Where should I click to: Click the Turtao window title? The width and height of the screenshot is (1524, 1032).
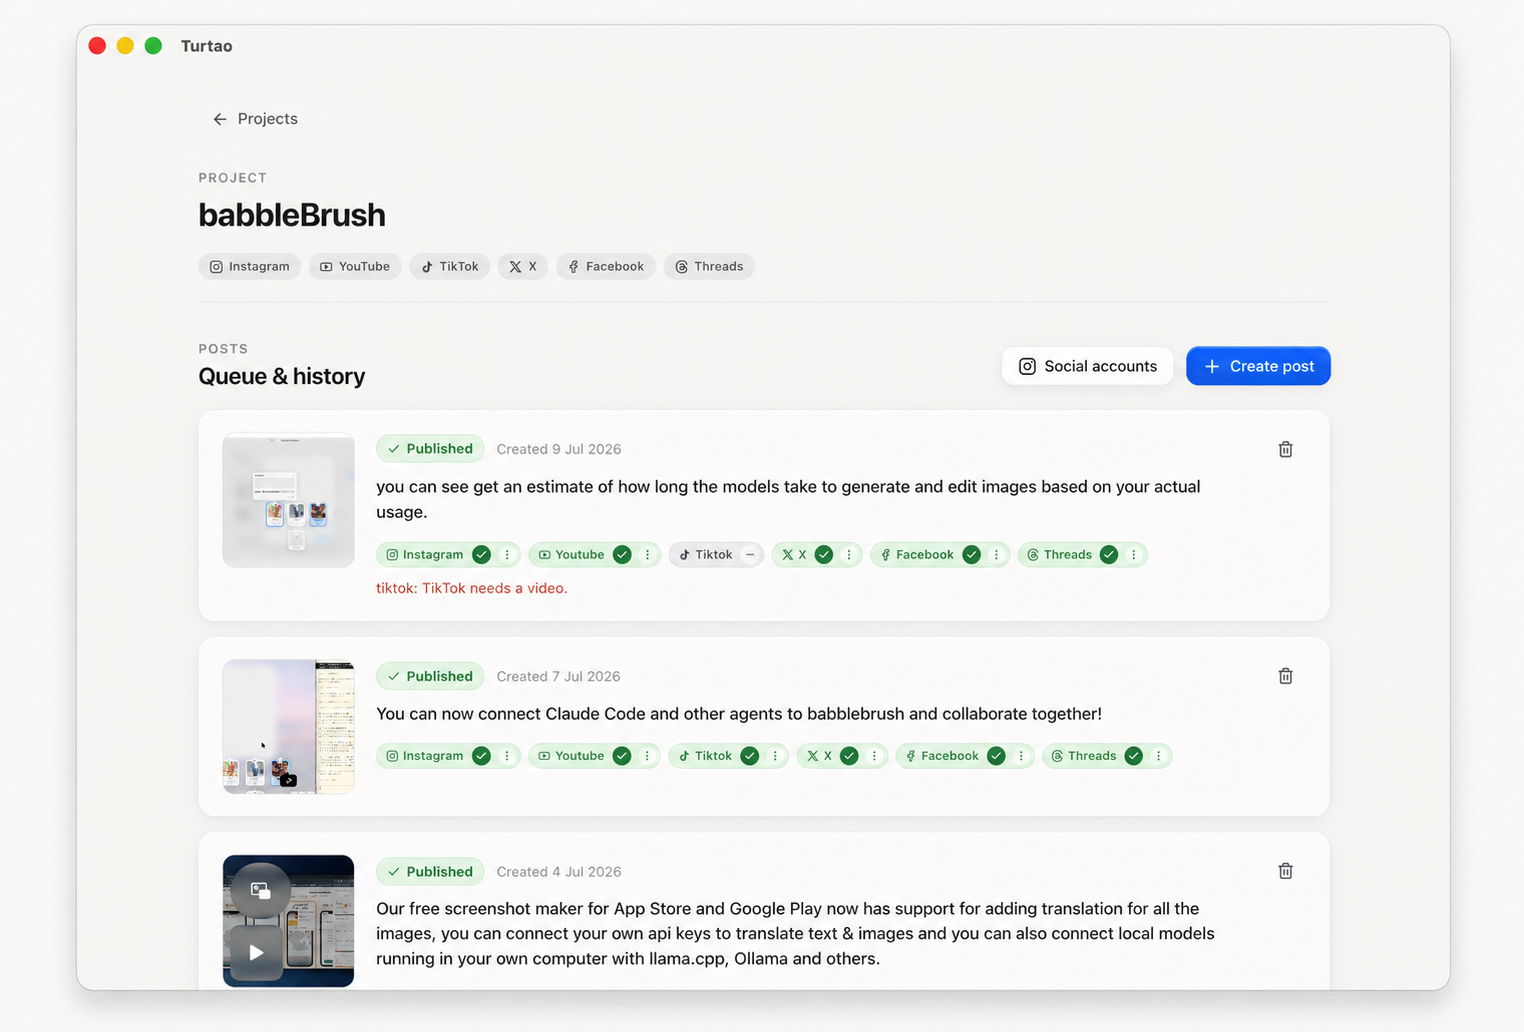pyautogui.click(x=207, y=46)
